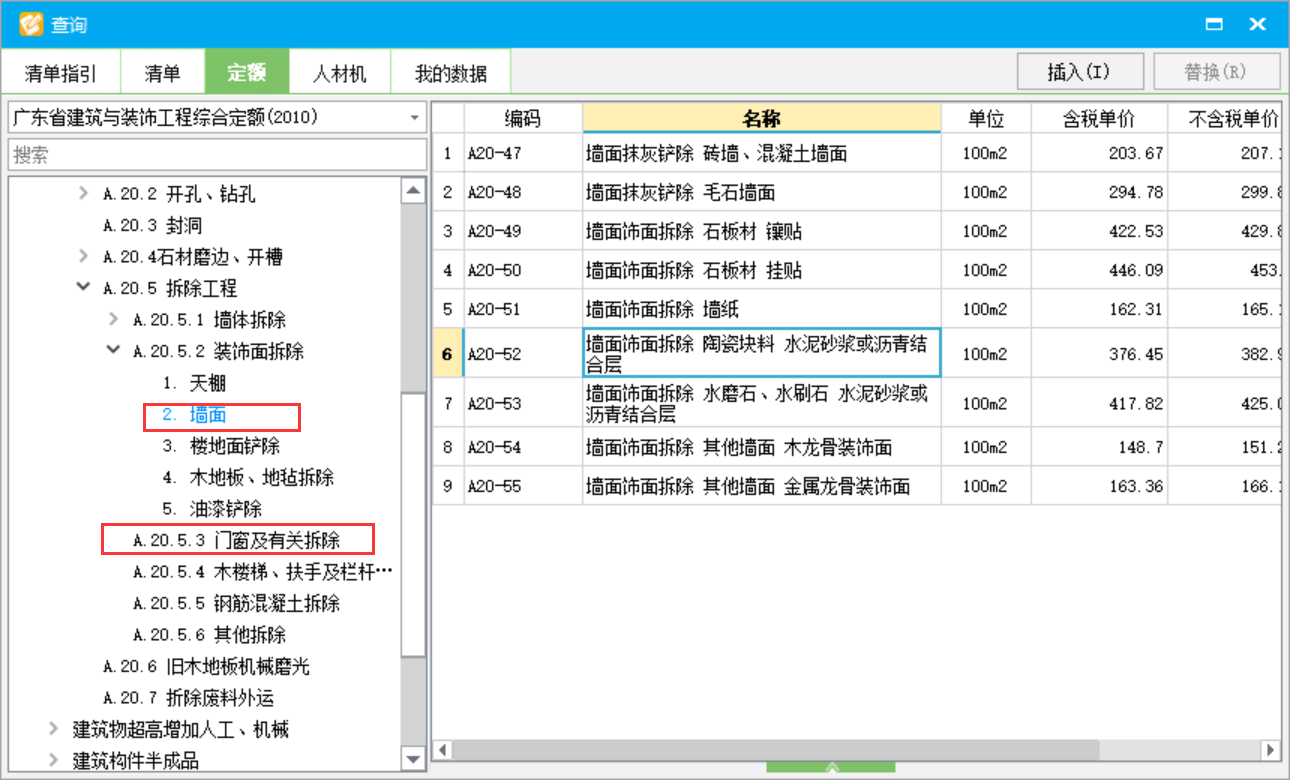Click the tree scrollbar up arrow
The width and height of the screenshot is (1290, 780).
[x=413, y=191]
